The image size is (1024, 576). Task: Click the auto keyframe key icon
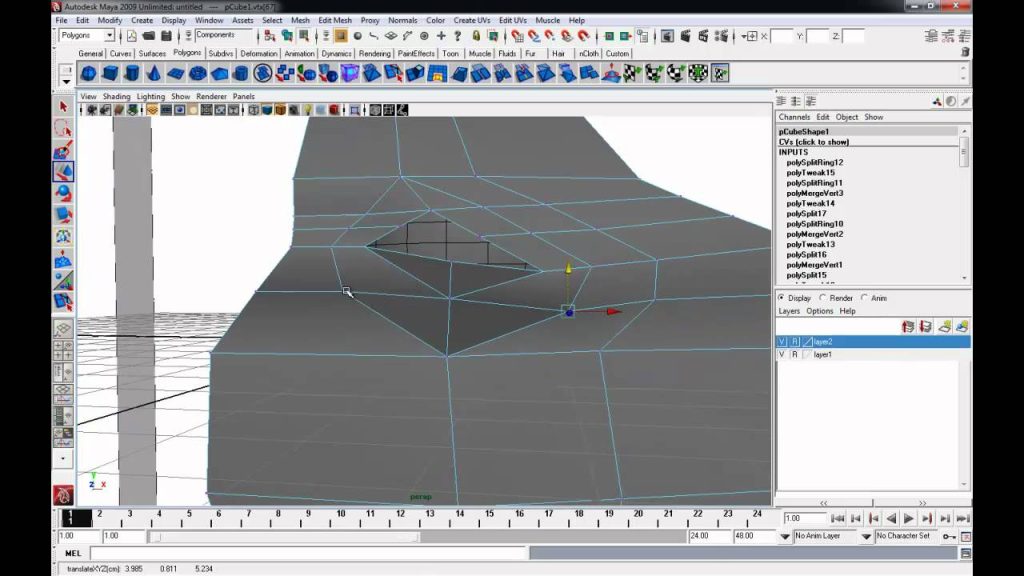tap(949, 536)
